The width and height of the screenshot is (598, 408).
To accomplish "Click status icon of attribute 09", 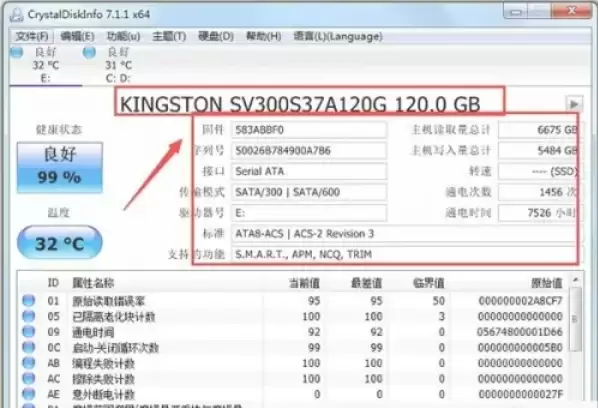I will 29,332.
